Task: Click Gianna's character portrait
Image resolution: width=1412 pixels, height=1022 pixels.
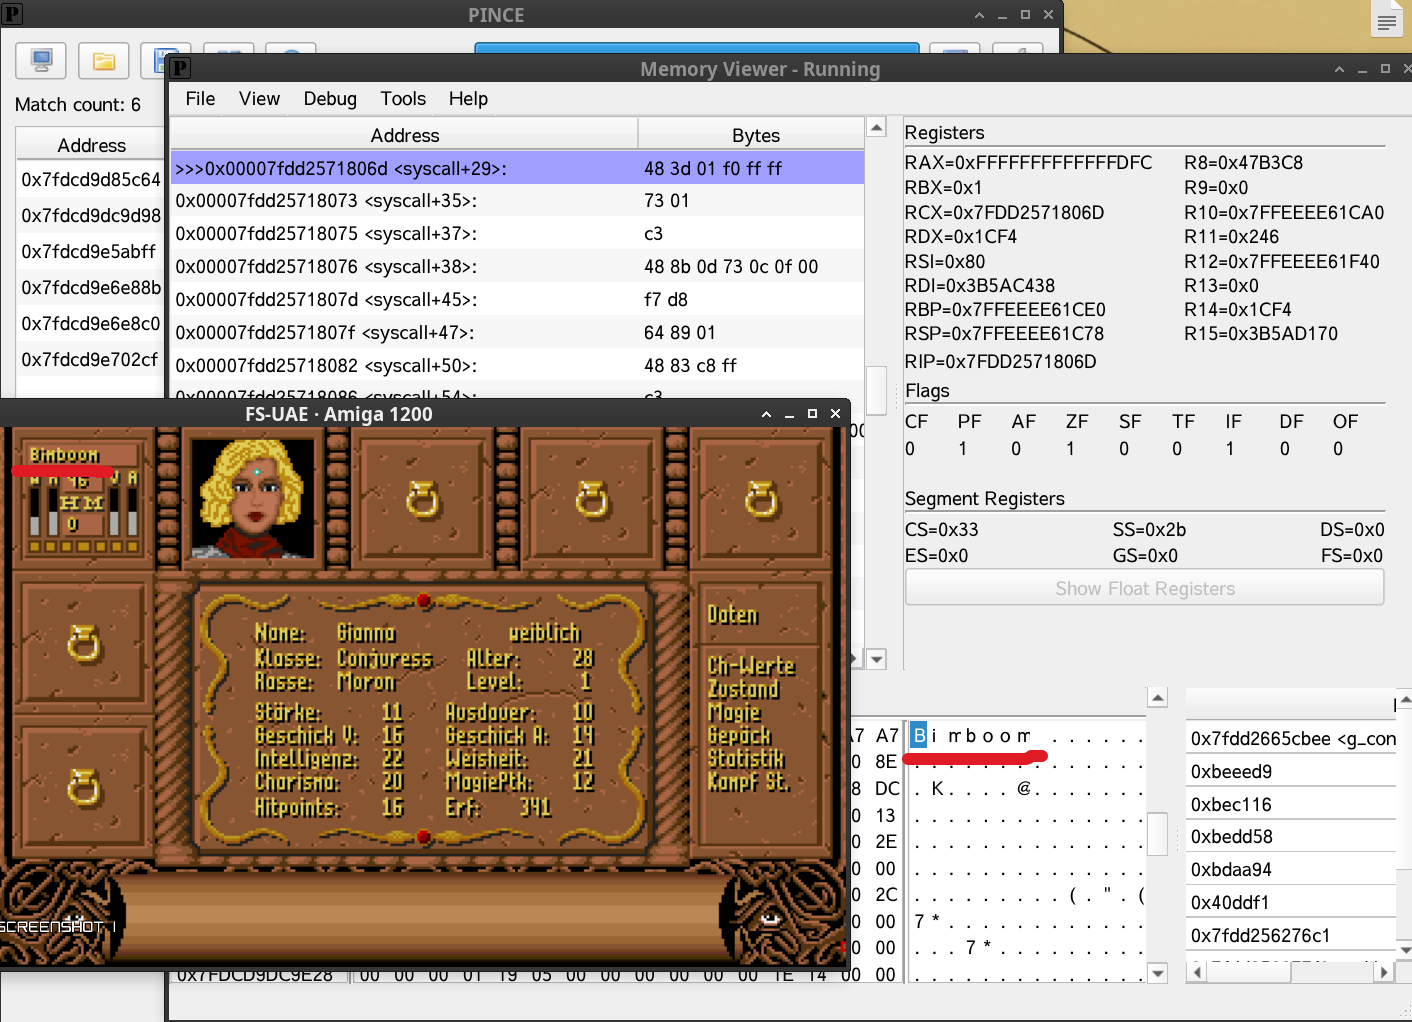Action: [253, 497]
